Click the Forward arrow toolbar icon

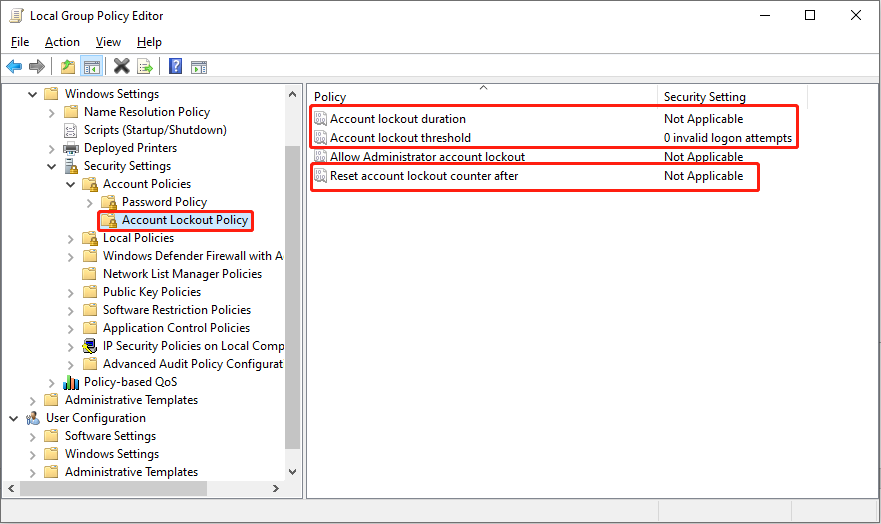point(37,67)
